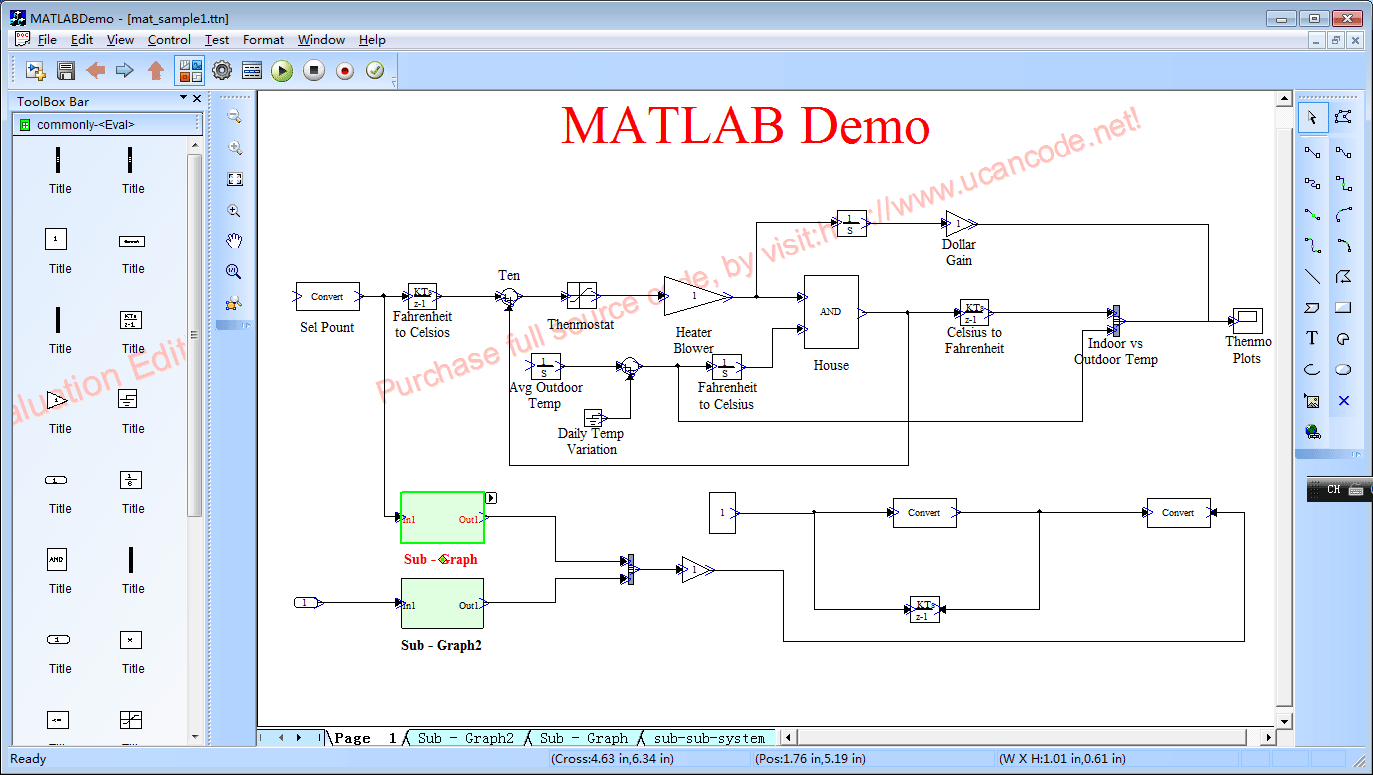Viewport: 1373px width, 775px height.
Task: Close the ToolBox Bar panel
Action: point(197,98)
